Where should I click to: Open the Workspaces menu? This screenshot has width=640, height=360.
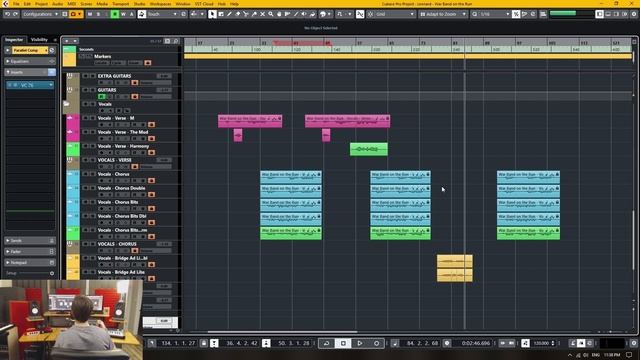pos(160,4)
